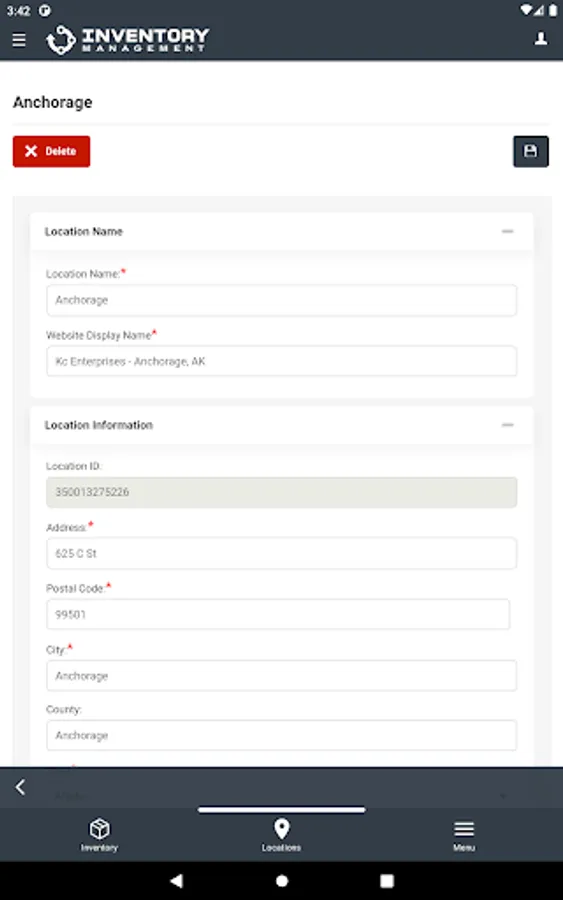Edit the Website Display Name field
The image size is (563, 900).
click(281, 361)
